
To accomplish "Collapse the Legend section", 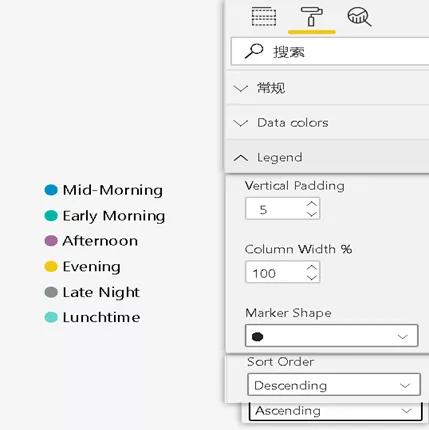I will click(327, 157).
